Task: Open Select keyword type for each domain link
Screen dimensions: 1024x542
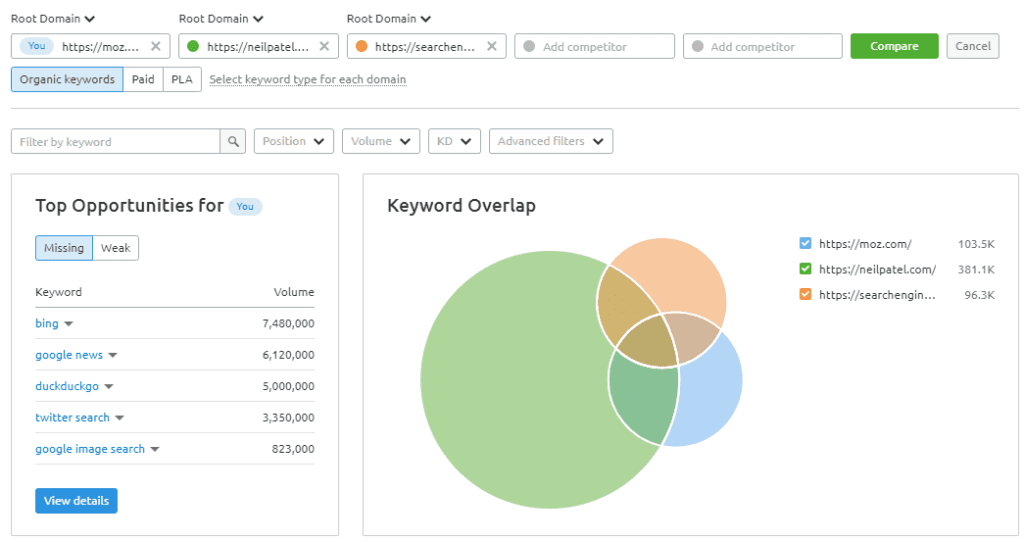Action: click(x=308, y=80)
